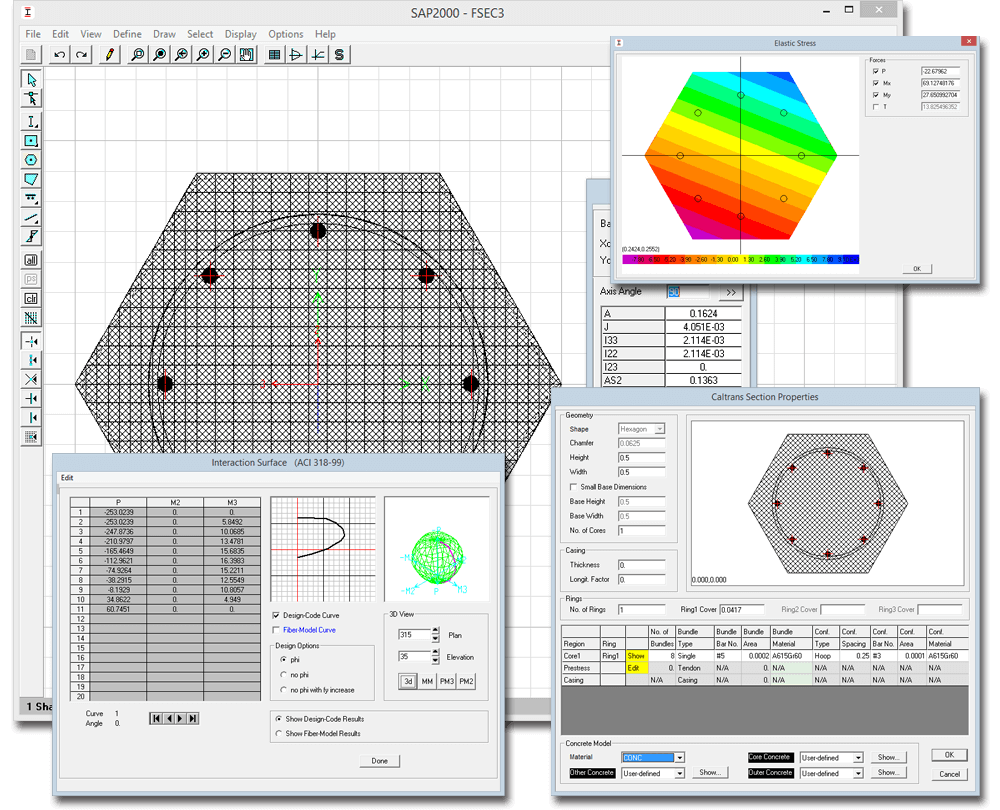
Task: Open the Material CONC dropdown
Action: 680,758
